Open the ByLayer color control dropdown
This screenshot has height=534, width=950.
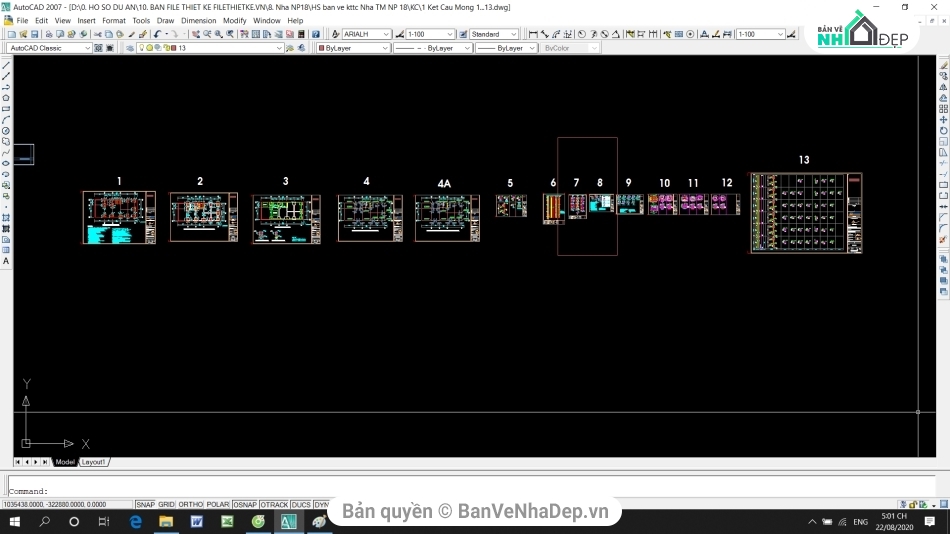pos(353,48)
